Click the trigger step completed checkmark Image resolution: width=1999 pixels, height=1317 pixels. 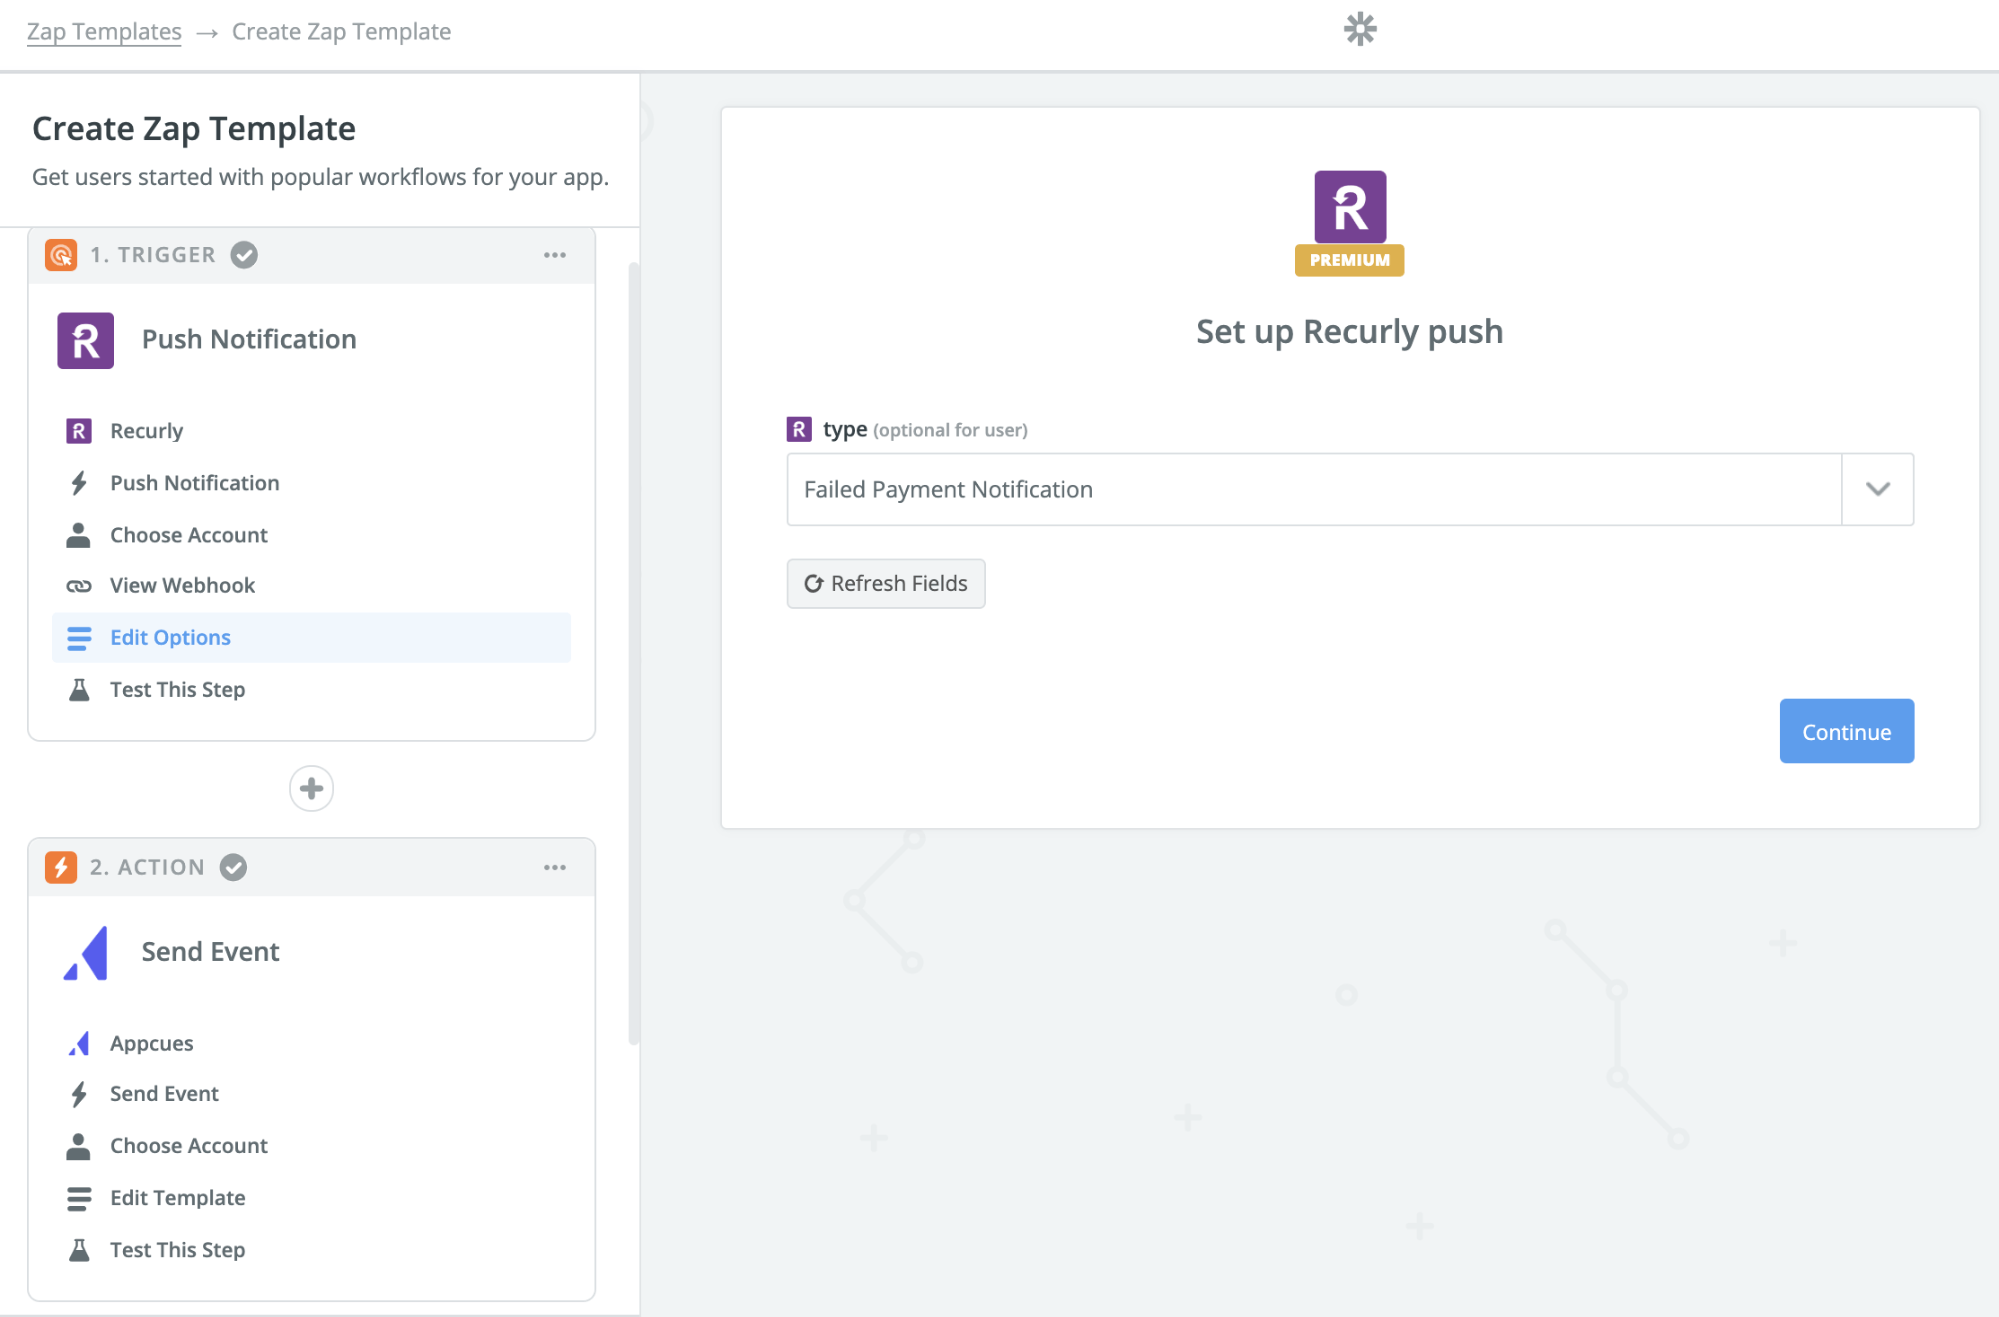tap(244, 255)
